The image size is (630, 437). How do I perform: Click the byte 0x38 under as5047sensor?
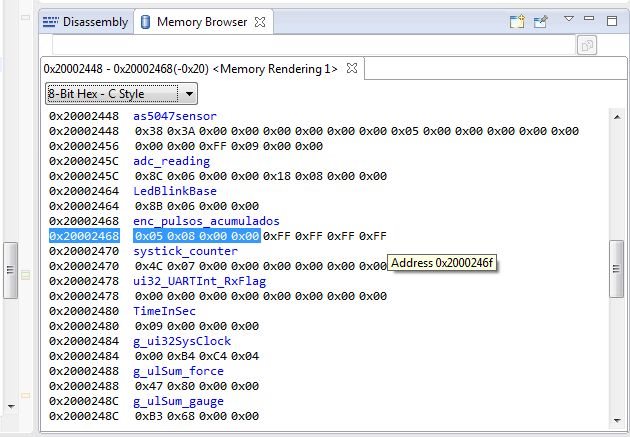pyautogui.click(x=149, y=131)
